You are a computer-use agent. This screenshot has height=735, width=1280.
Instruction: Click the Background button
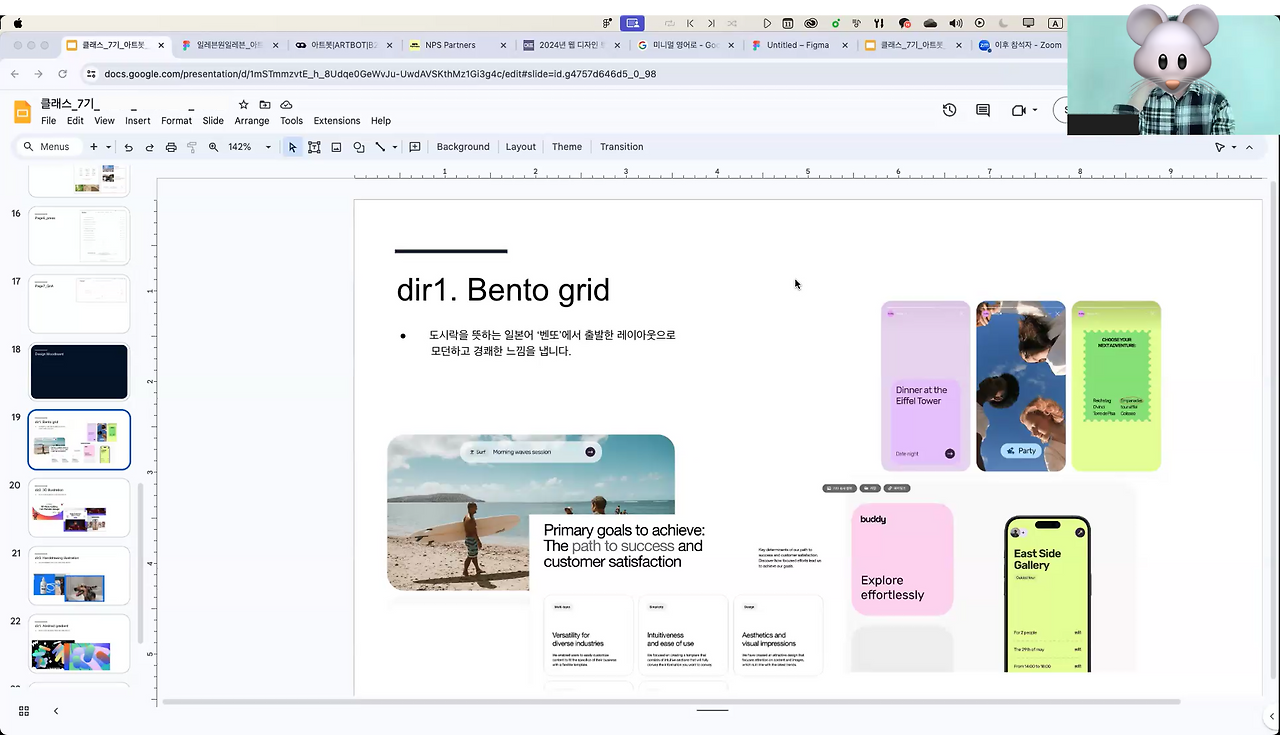pos(463,147)
